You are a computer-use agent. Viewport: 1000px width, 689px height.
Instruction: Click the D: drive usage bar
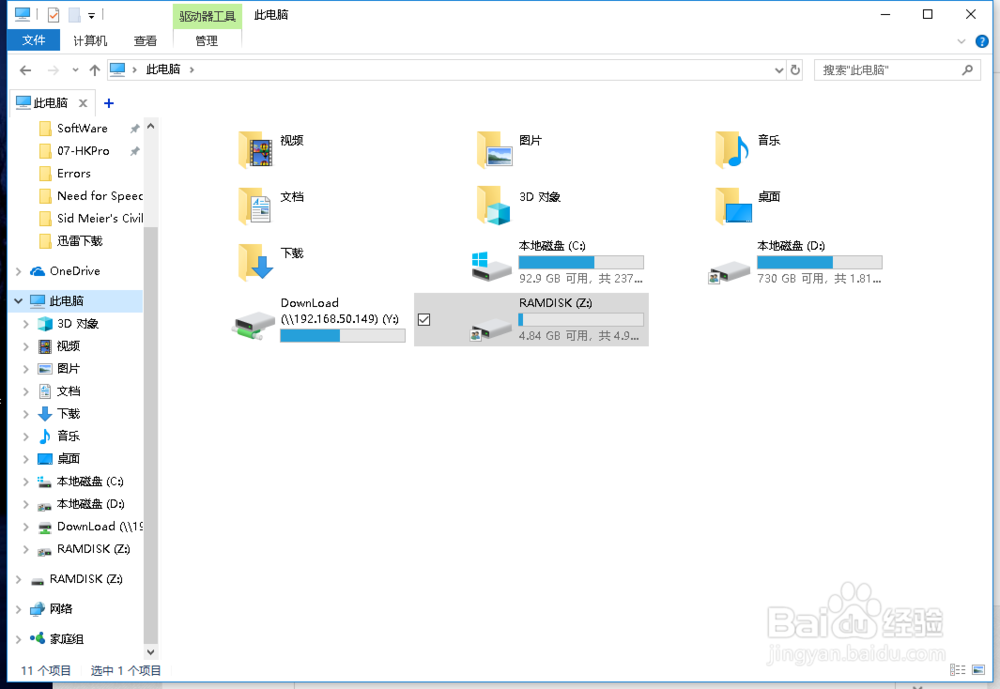(820, 262)
